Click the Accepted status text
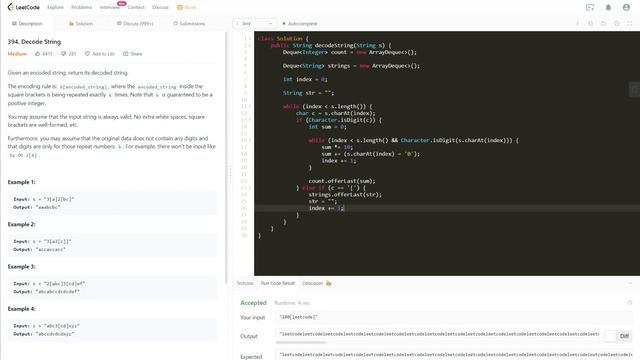Viewport: 640px width, 360px height. 253,303
